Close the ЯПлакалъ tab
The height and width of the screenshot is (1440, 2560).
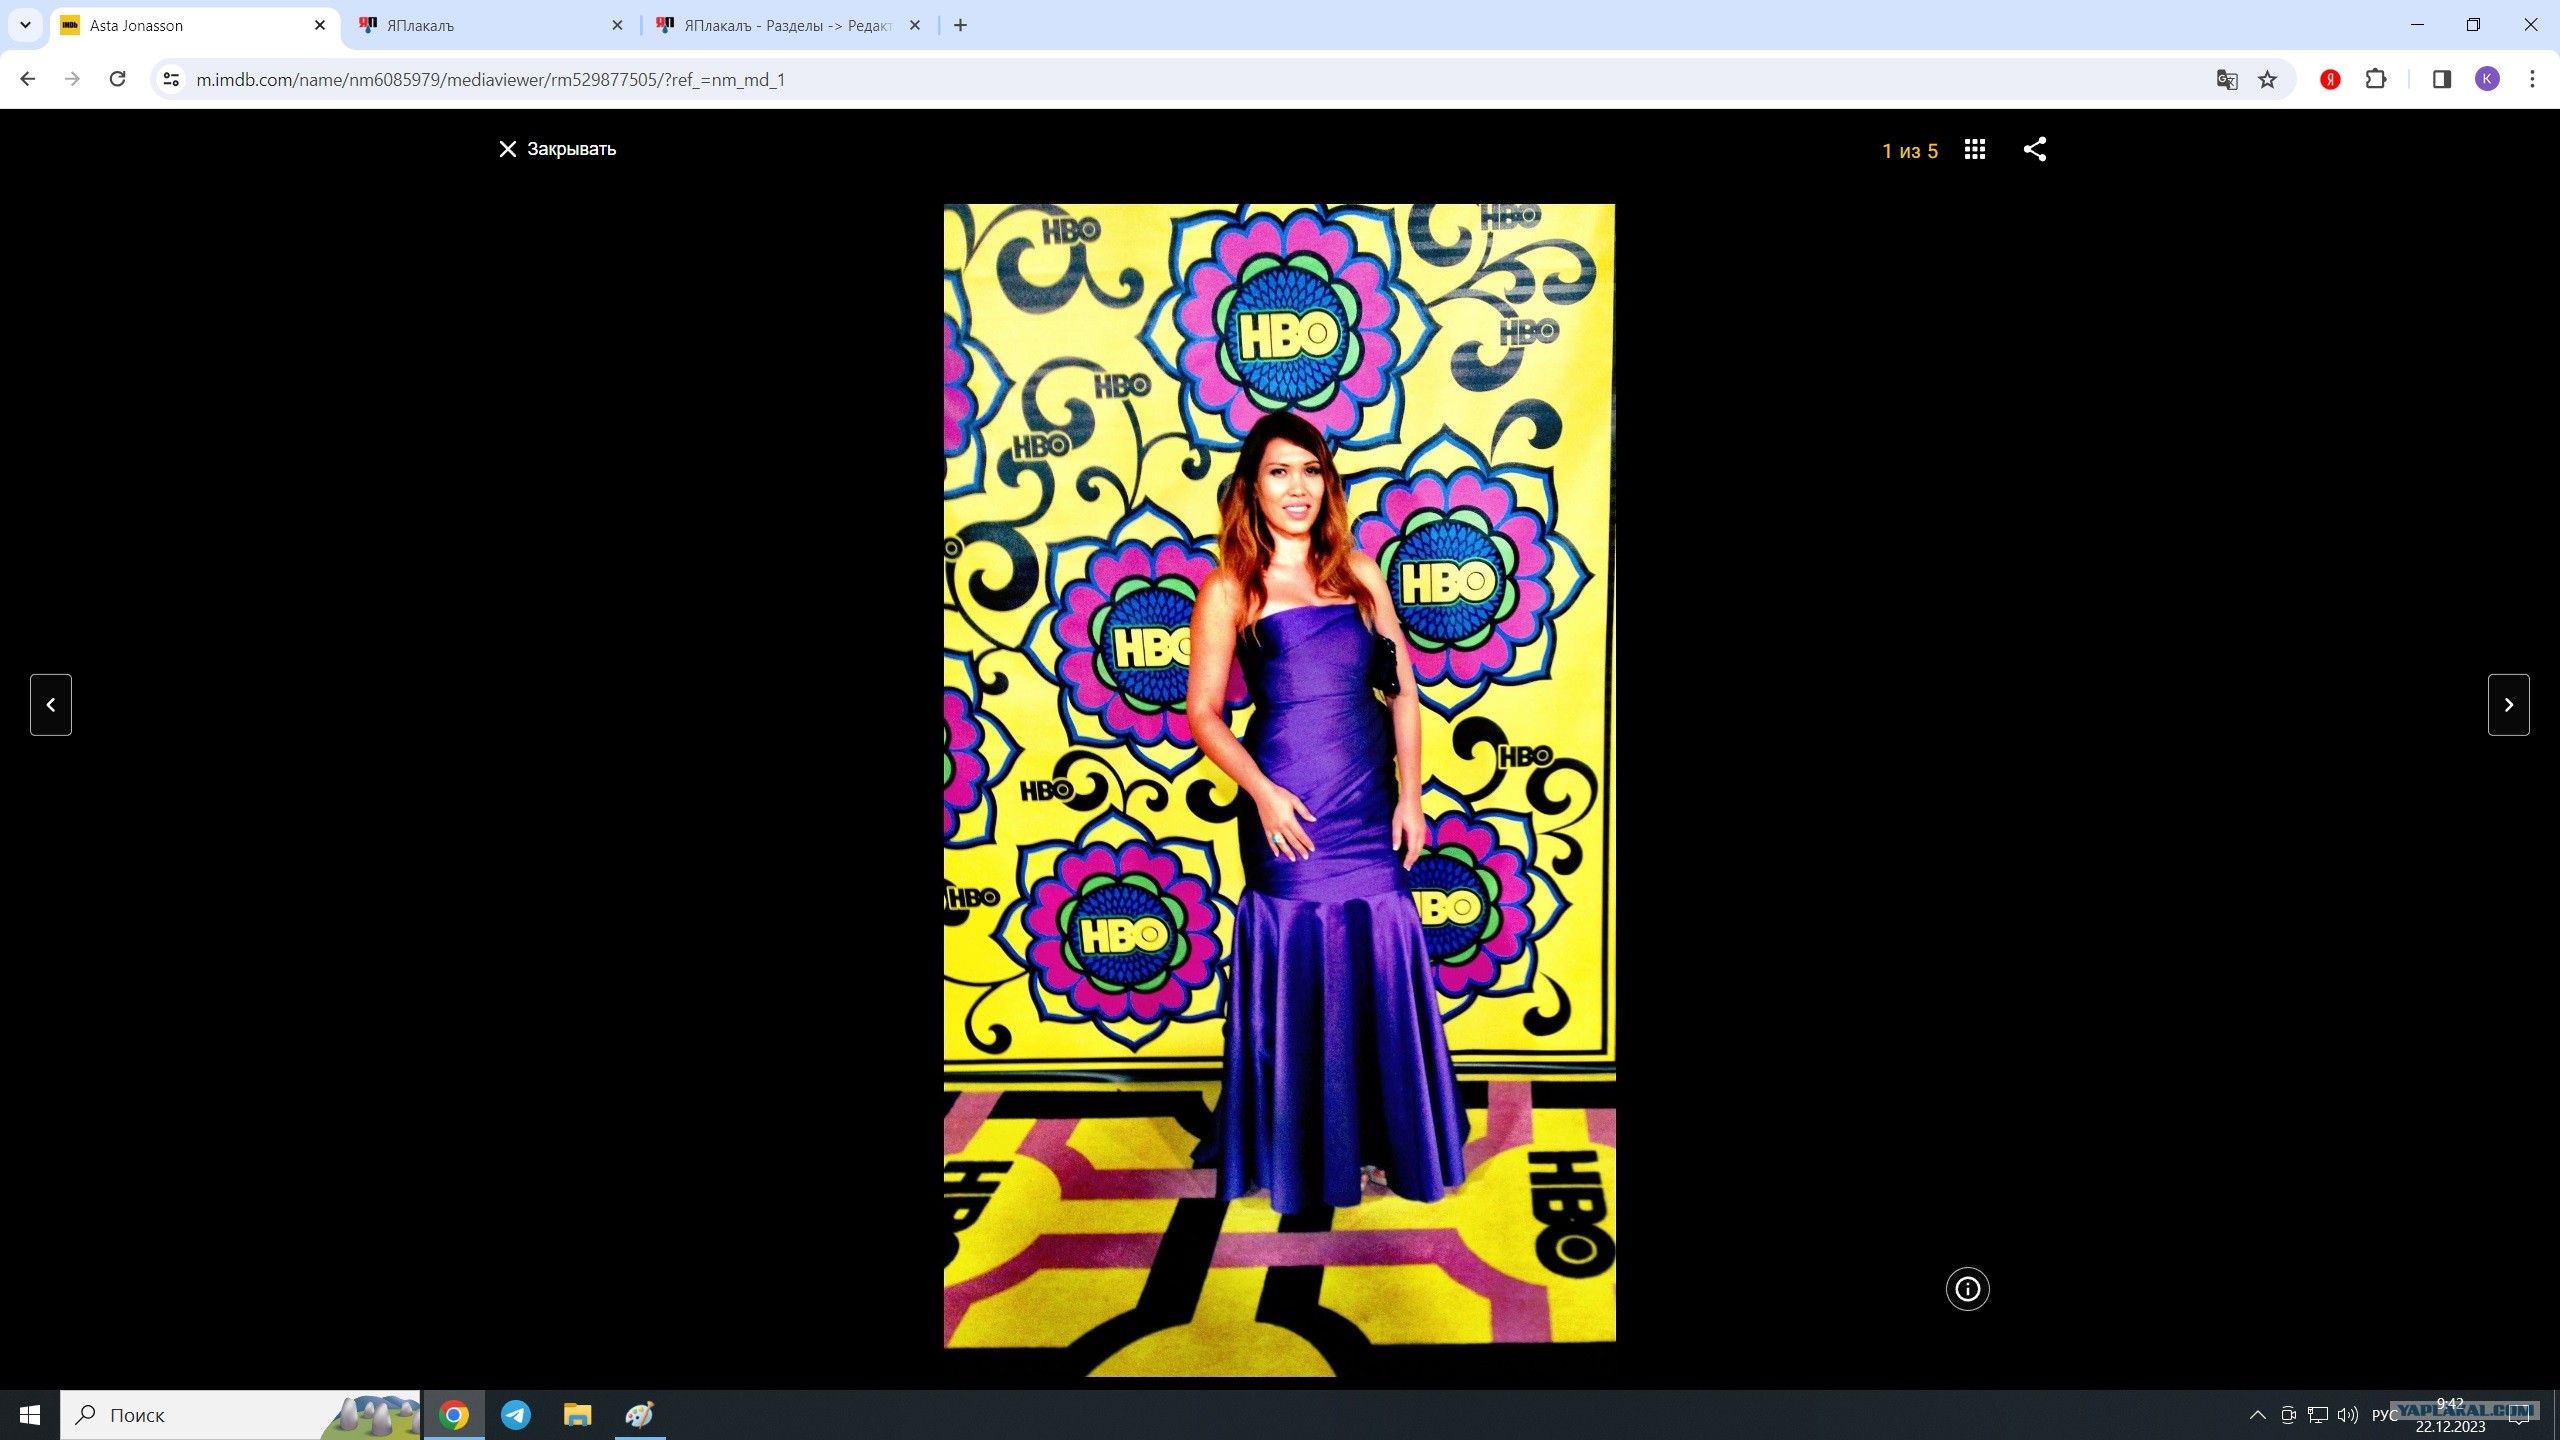point(617,26)
